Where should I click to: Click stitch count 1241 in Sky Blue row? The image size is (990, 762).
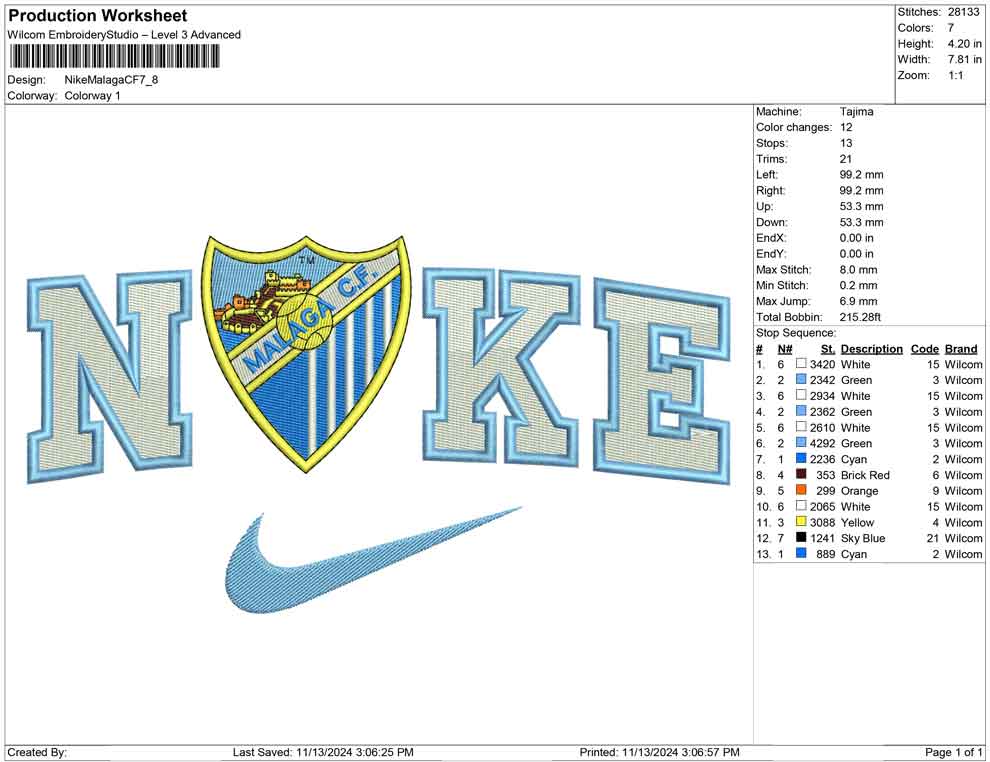(x=823, y=538)
